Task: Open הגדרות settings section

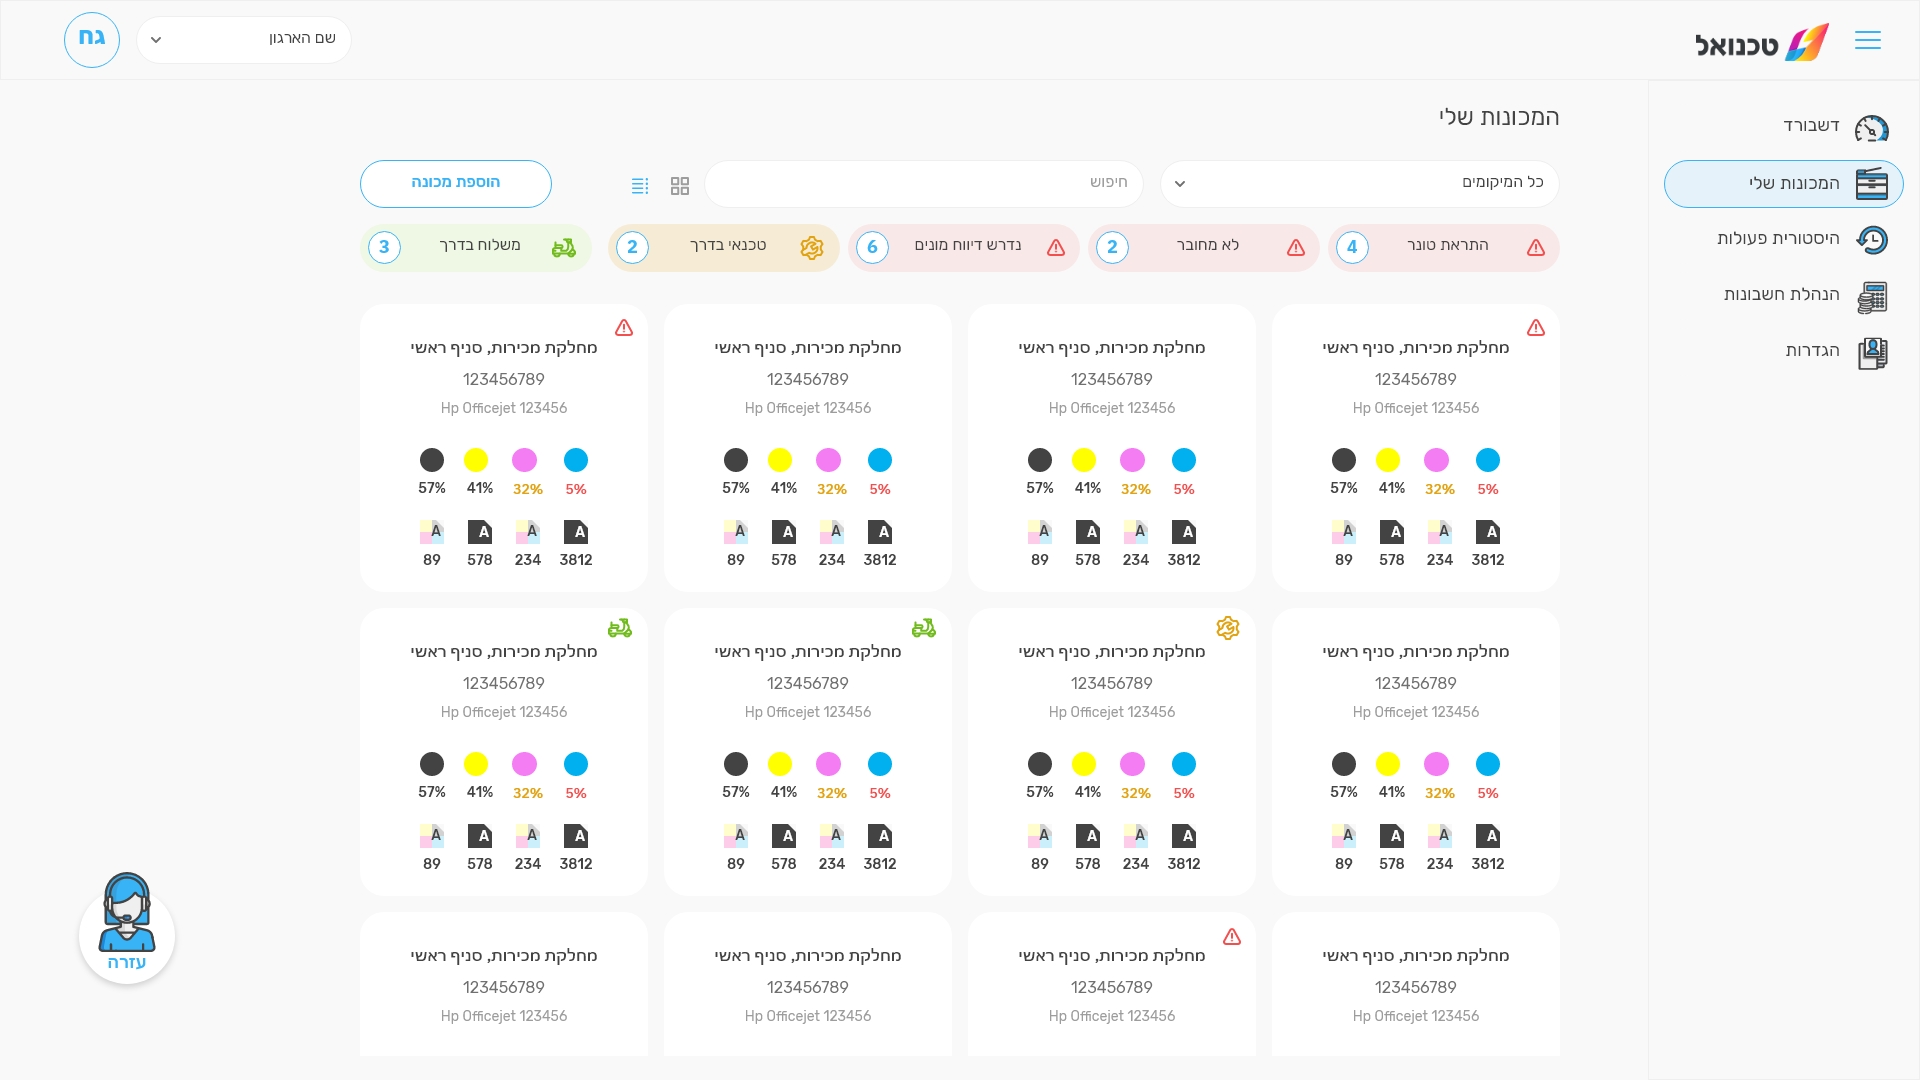Action: pyautogui.click(x=1784, y=351)
